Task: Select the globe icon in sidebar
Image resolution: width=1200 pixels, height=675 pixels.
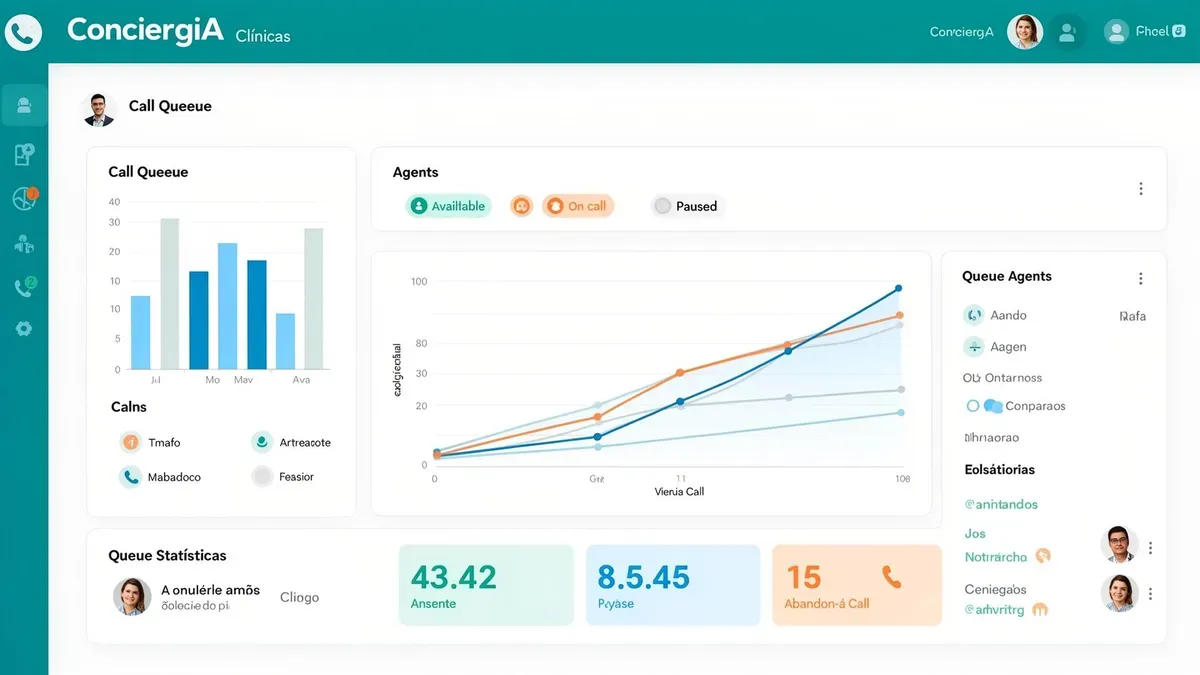Action: point(24,198)
